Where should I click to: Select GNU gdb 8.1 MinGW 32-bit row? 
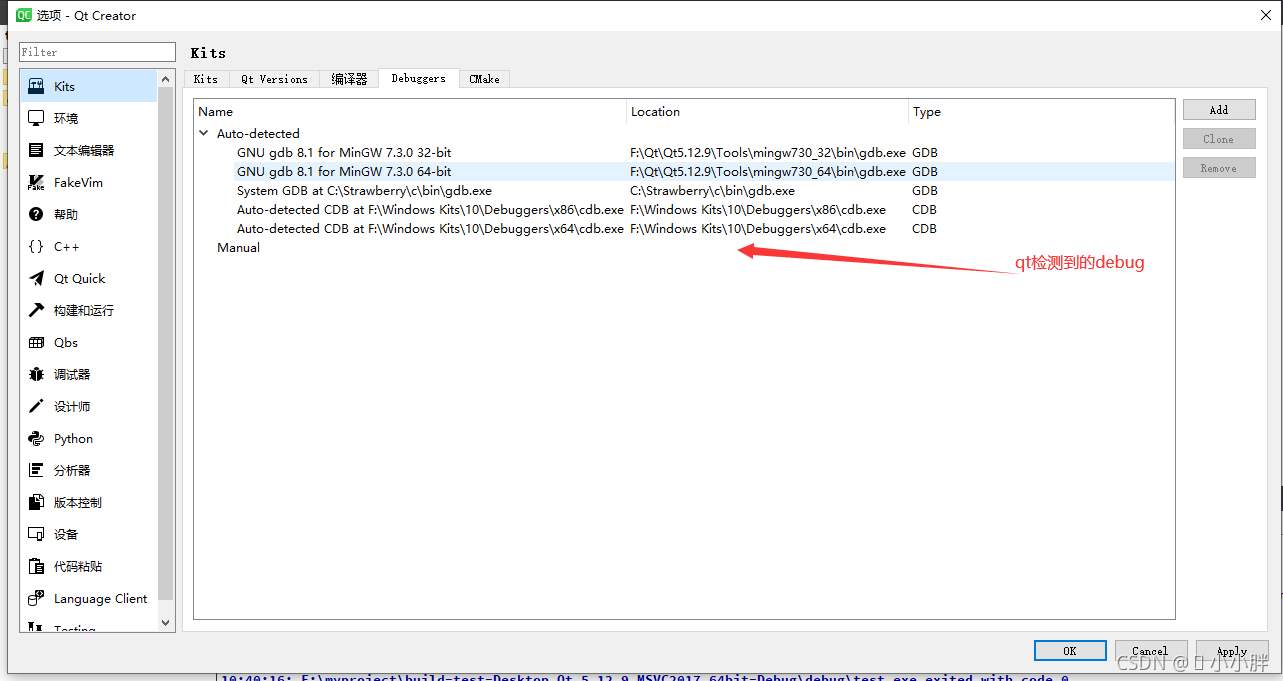click(684, 153)
